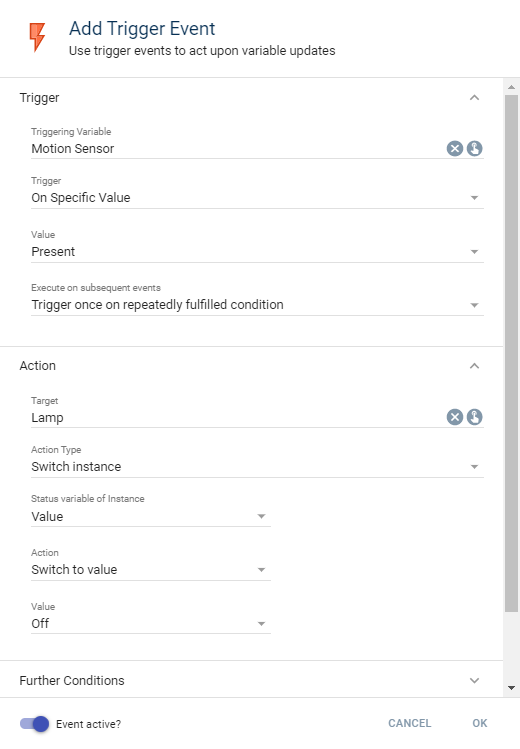This screenshot has height=749, width=520.
Task: Open variable picker for Triggering Variable
Action: [x=474, y=149]
